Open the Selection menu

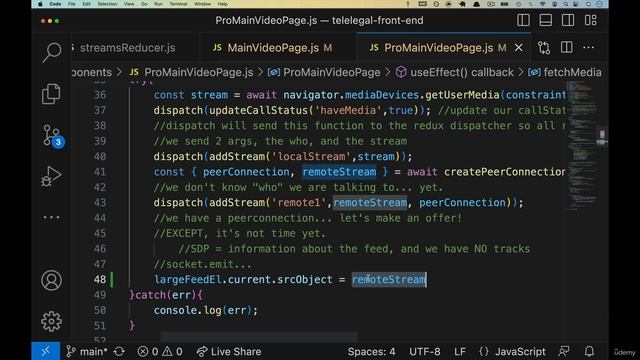107,4
